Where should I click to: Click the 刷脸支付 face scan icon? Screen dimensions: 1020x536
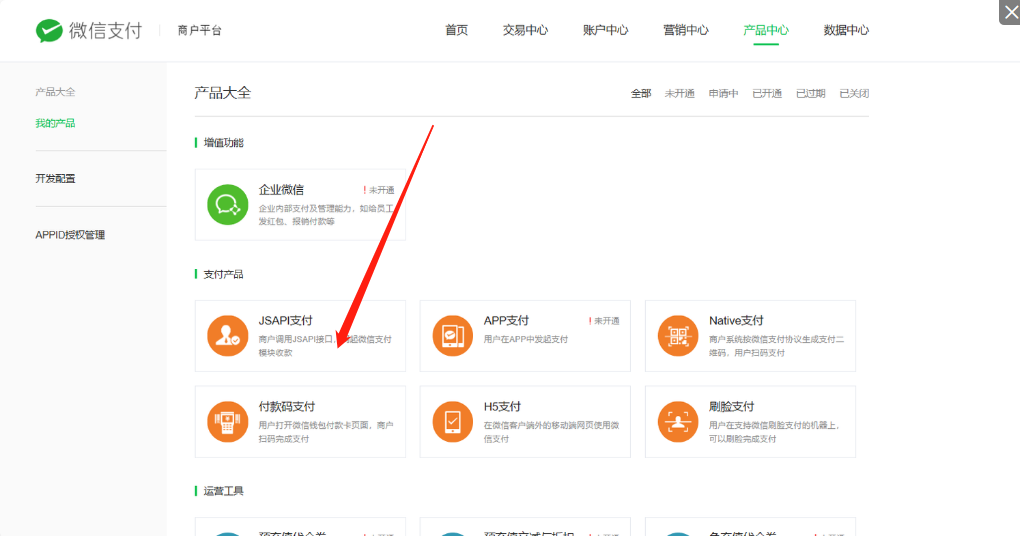[678, 422]
